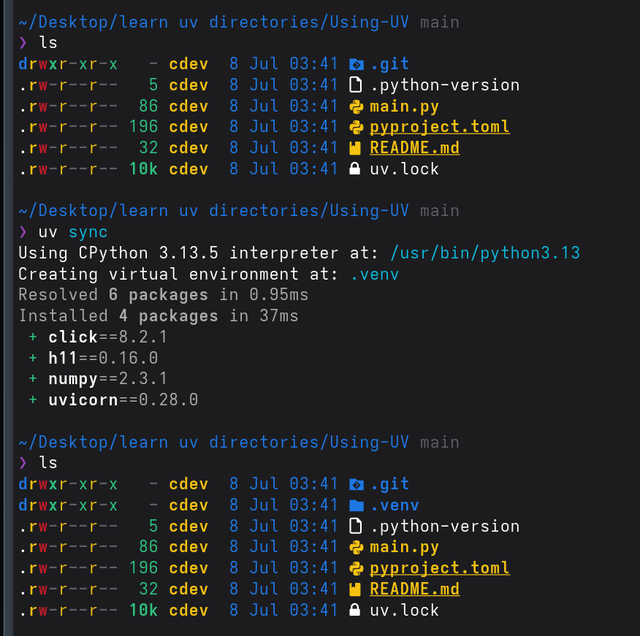Click the uvicorn==0.28.0 package line
The height and width of the screenshot is (636, 640).
click(x=123, y=400)
